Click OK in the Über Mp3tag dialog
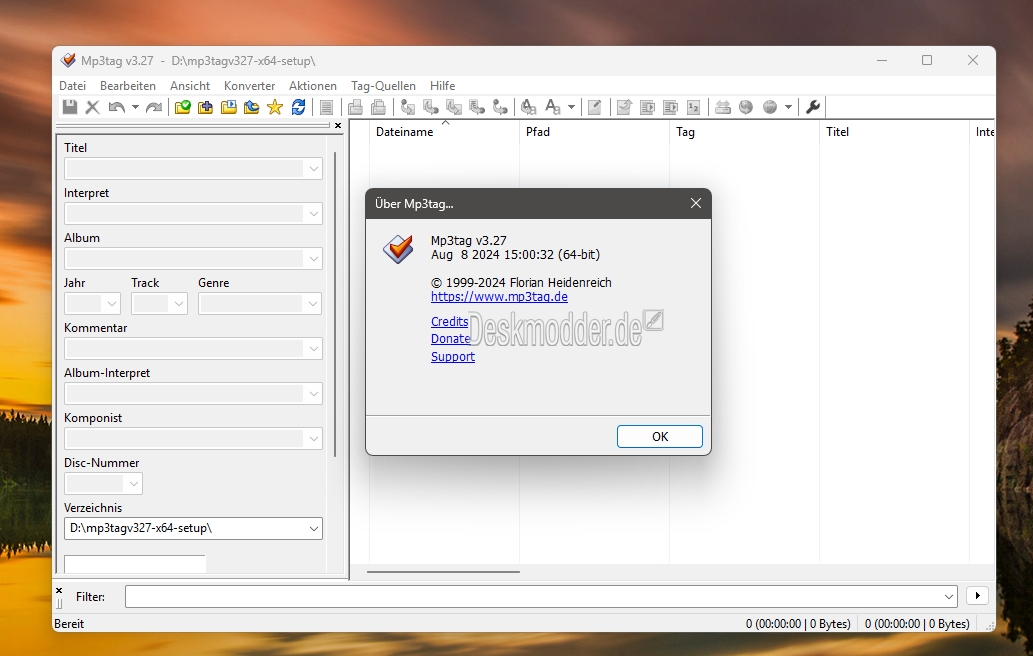Screen dimensions: 1033x656 [x=659, y=437]
